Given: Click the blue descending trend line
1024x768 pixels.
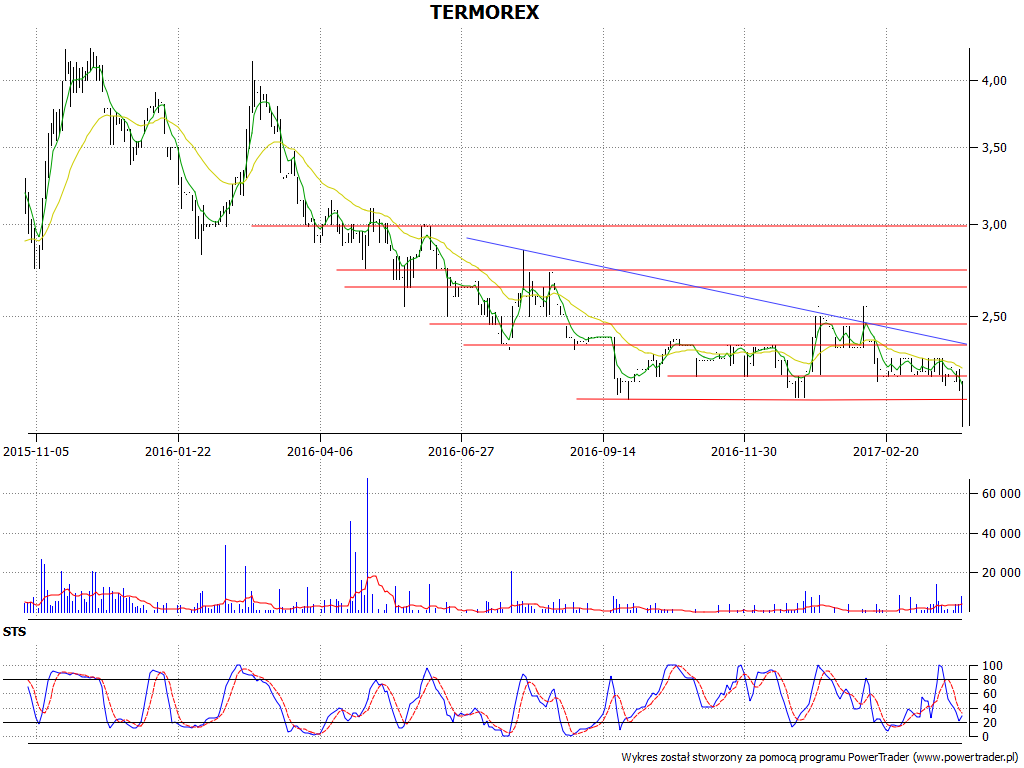Looking at the screenshot, I should tap(717, 291).
